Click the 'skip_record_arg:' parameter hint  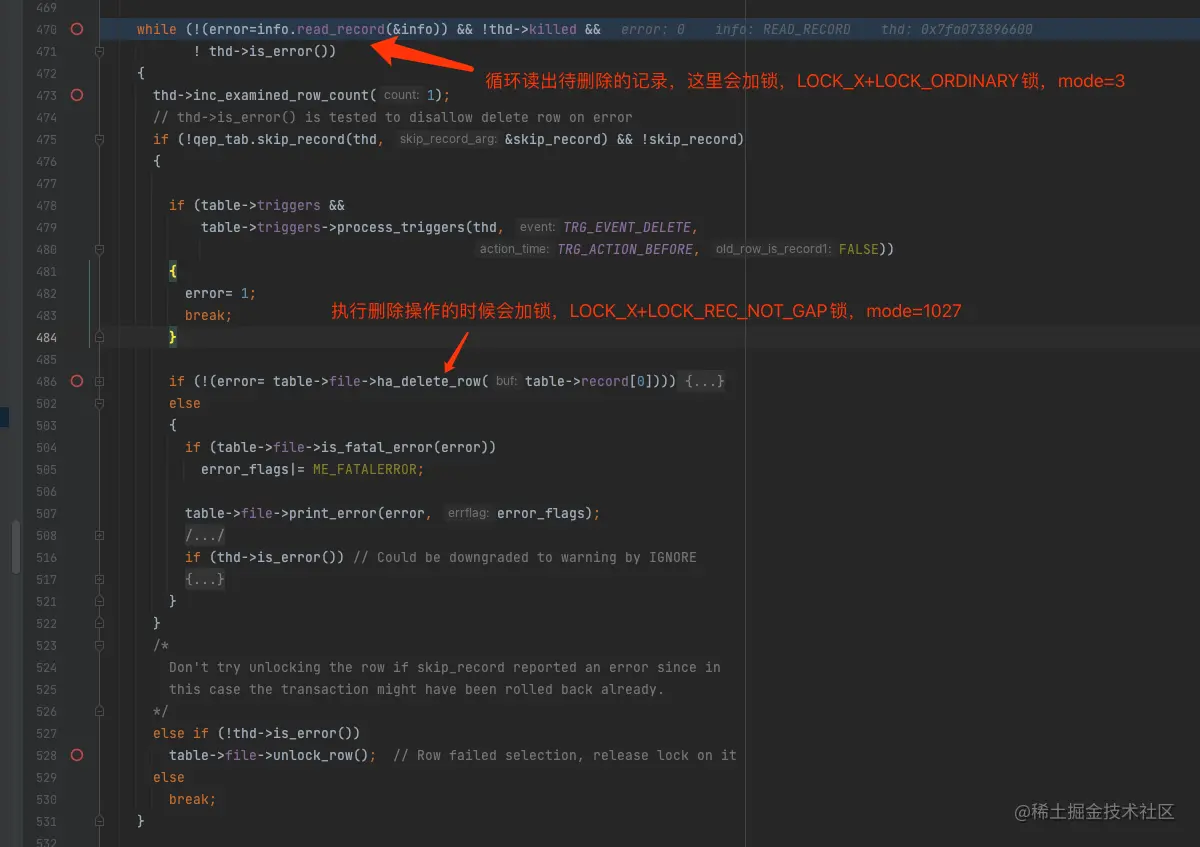[x=448, y=139]
